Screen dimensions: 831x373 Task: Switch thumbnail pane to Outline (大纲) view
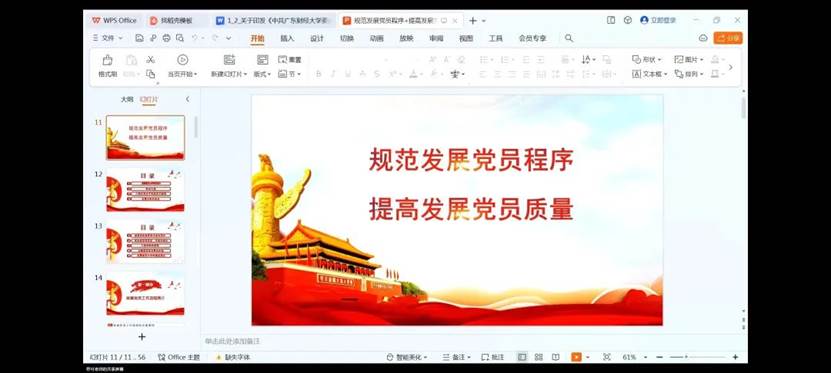click(127, 99)
